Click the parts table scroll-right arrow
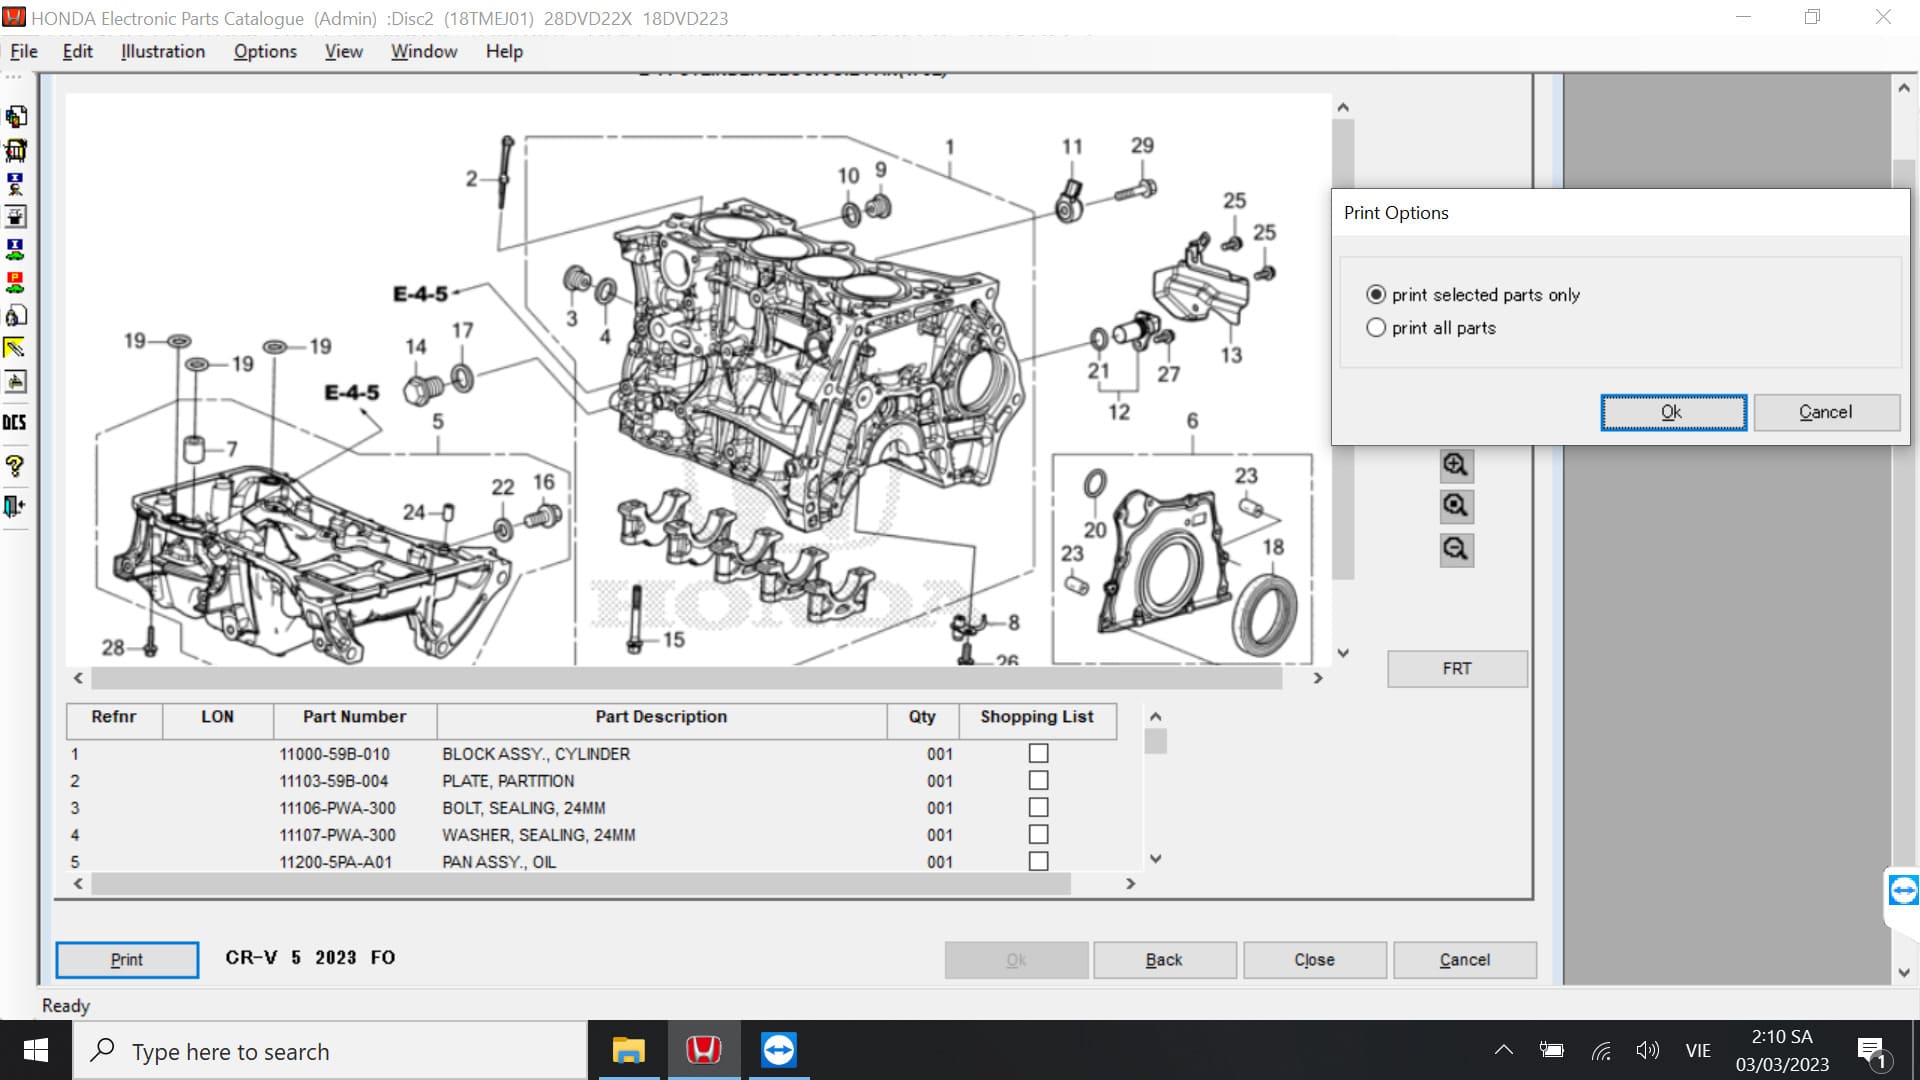Image resolution: width=1920 pixels, height=1080 pixels. point(1130,884)
